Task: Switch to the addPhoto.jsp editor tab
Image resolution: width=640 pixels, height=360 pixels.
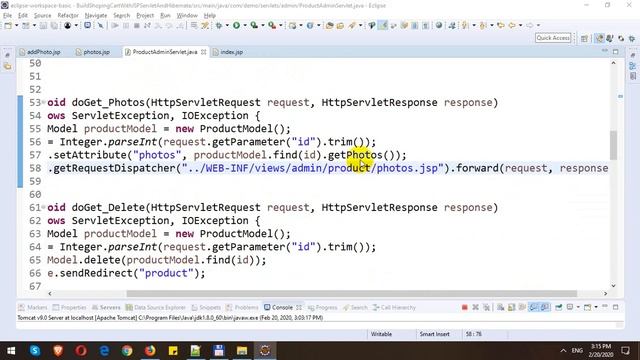Action: 40,52
